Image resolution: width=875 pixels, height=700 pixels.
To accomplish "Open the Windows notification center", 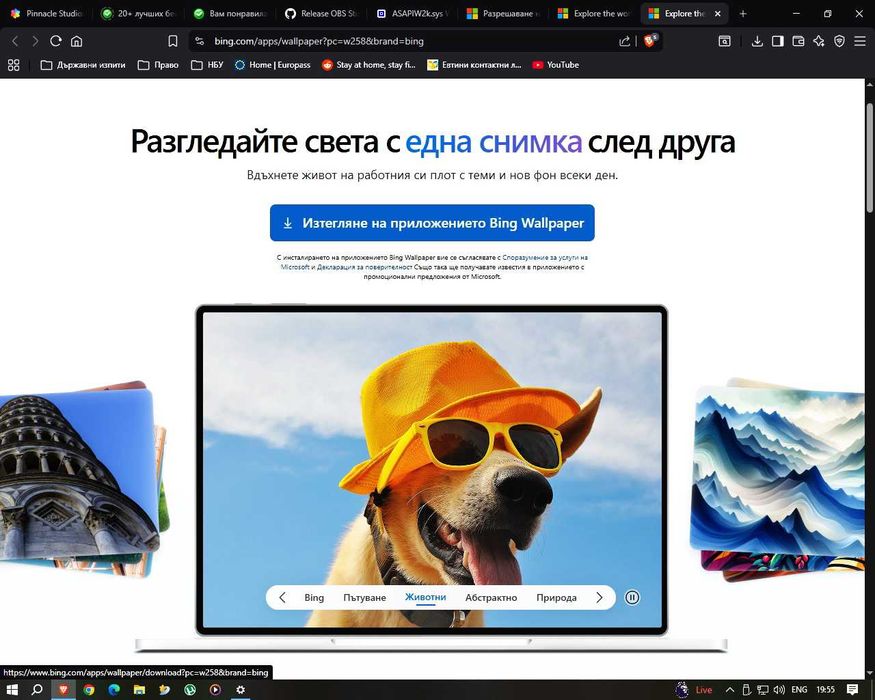I will (853, 689).
